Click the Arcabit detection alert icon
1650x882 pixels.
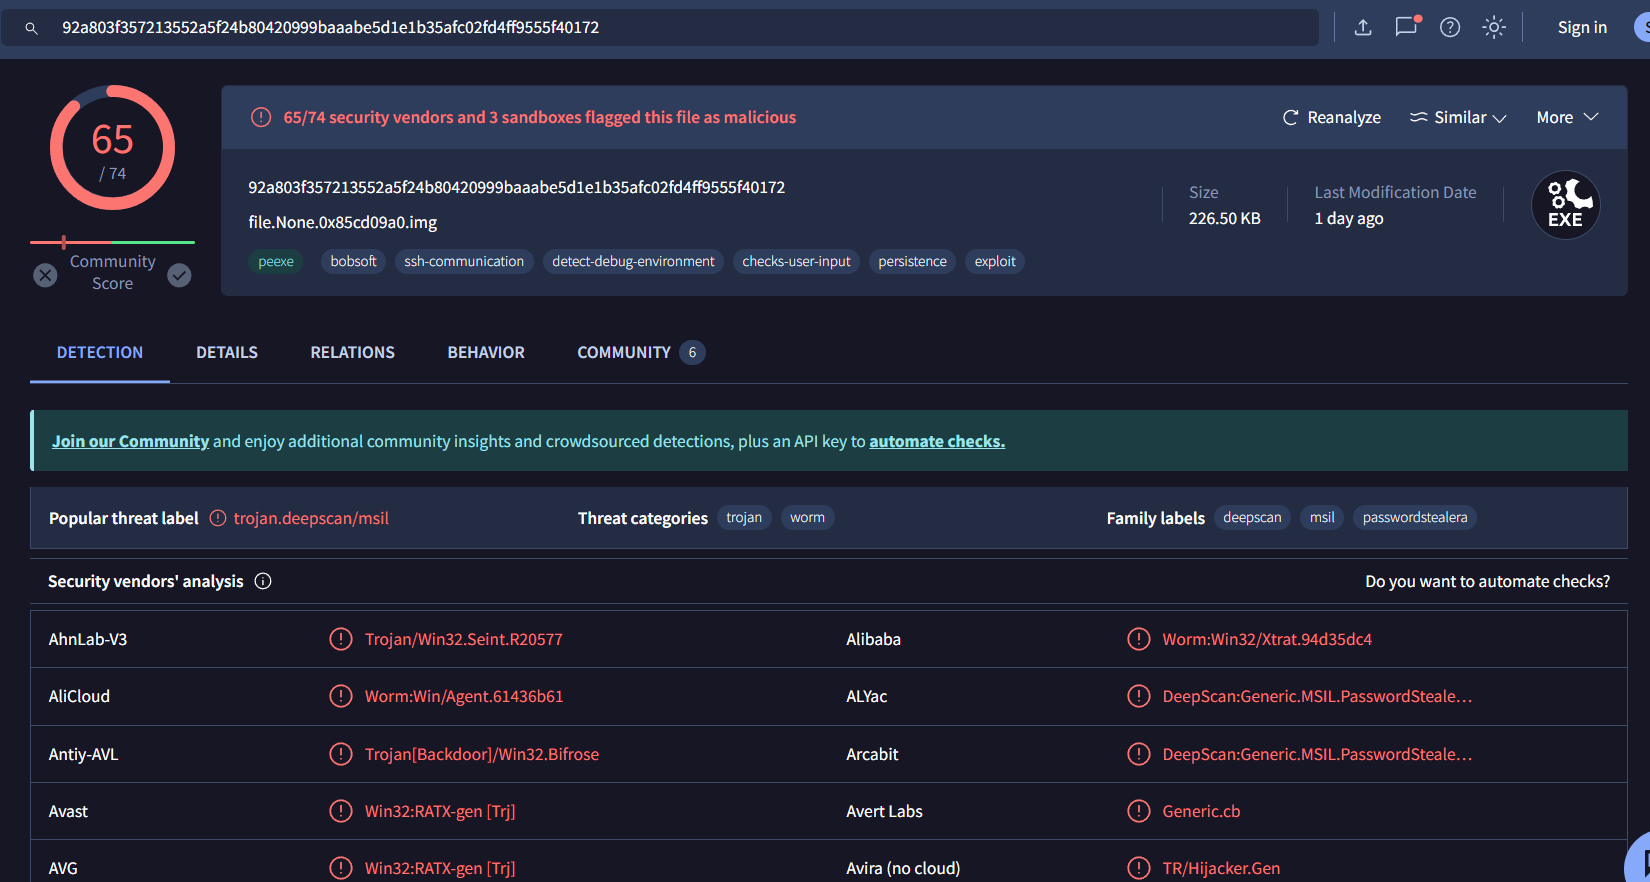pos(1139,754)
